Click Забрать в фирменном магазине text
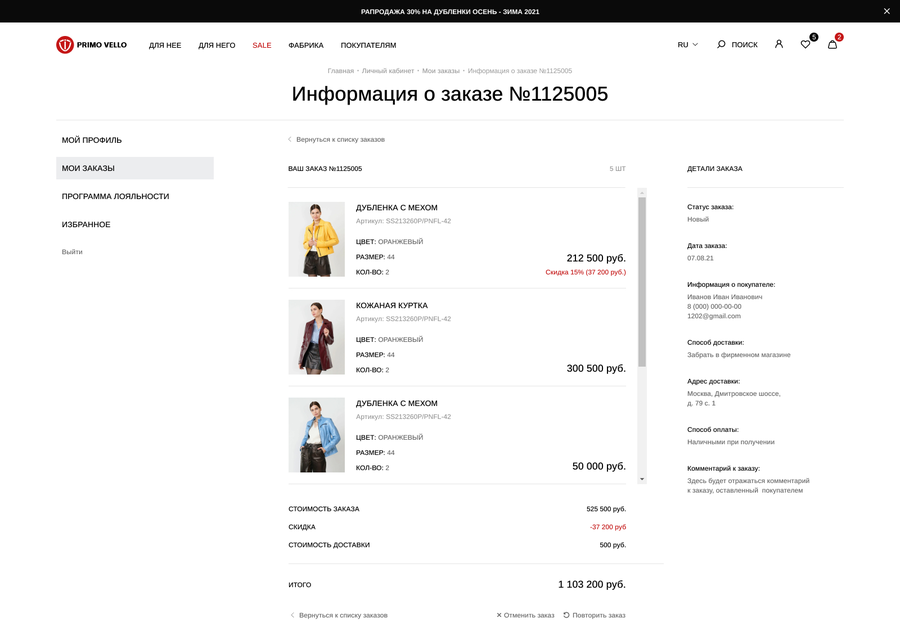 point(739,355)
